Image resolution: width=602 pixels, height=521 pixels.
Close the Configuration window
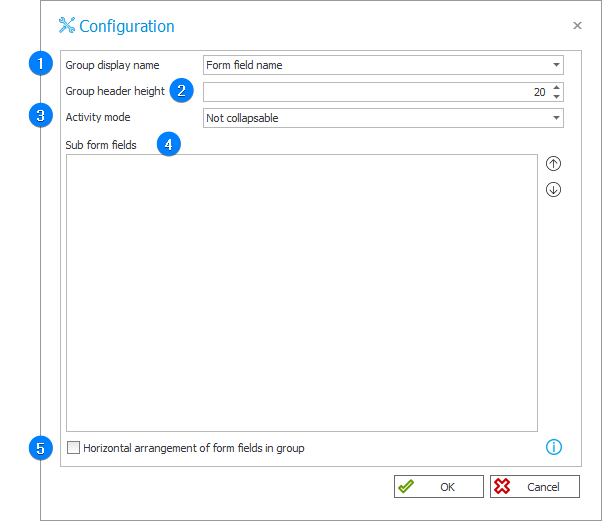(577, 26)
